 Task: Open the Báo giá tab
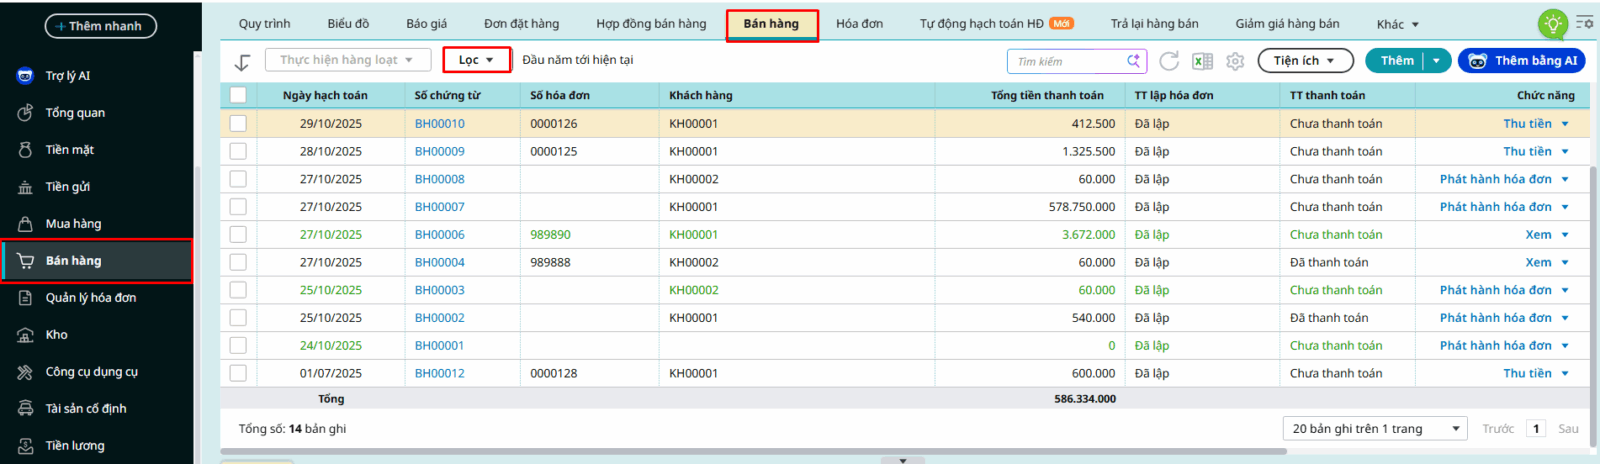(426, 24)
